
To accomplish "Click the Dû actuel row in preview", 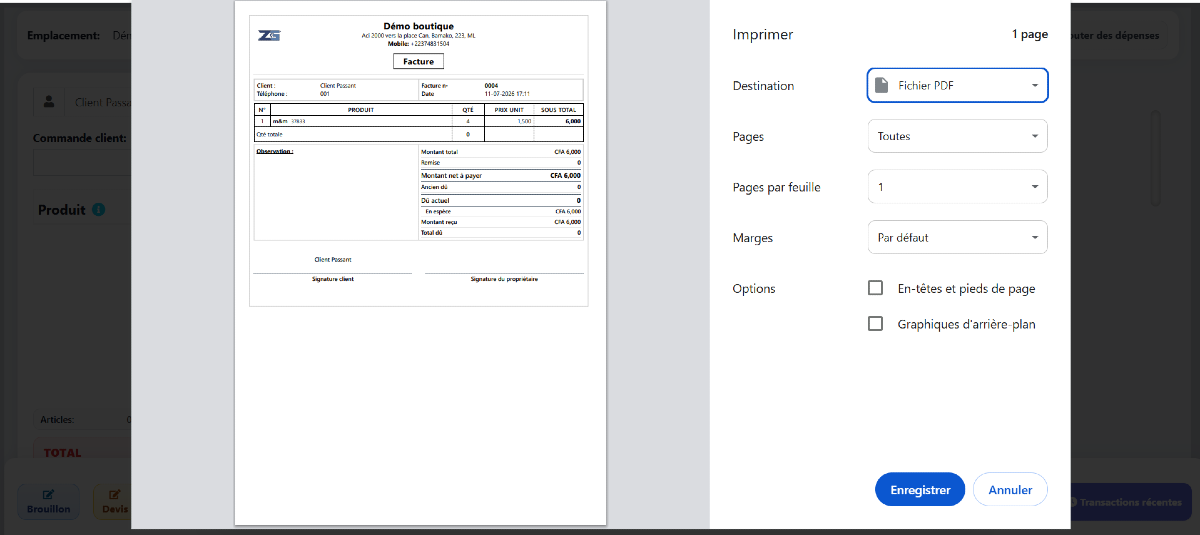I will click(x=500, y=200).
